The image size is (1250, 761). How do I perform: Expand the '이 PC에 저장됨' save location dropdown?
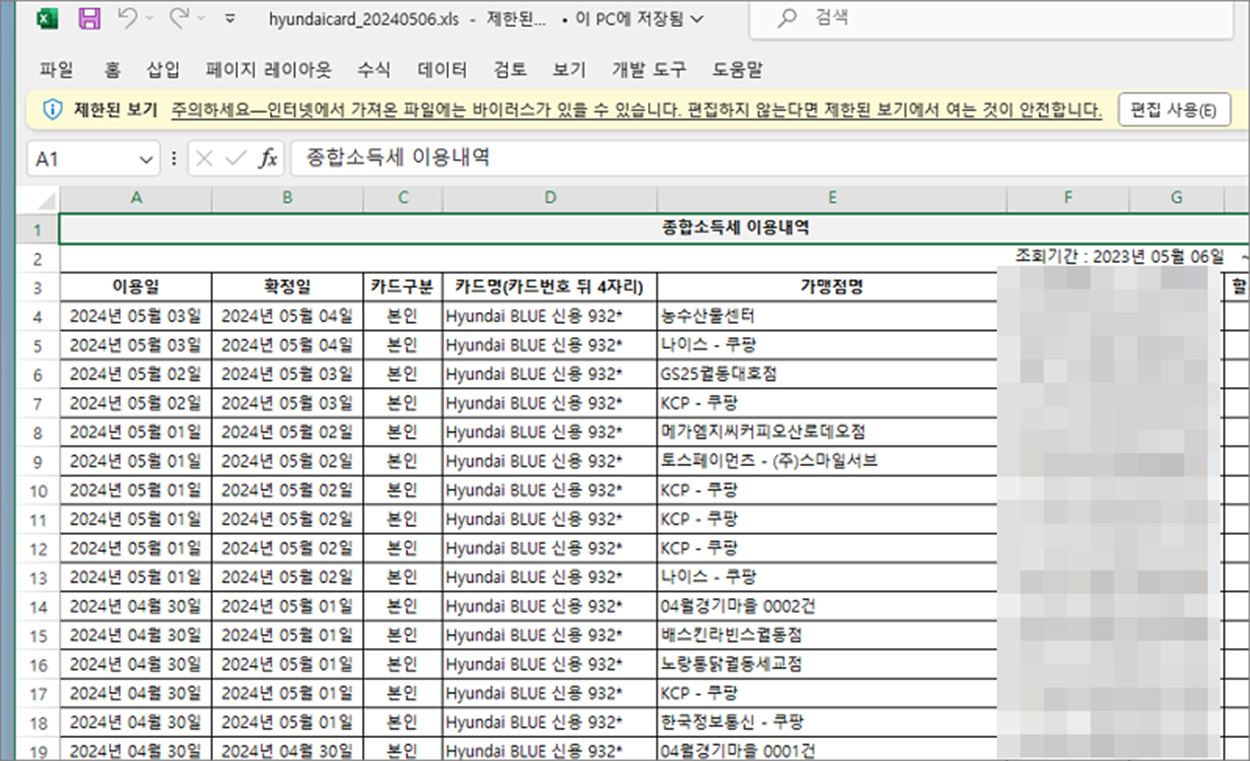tap(696, 19)
